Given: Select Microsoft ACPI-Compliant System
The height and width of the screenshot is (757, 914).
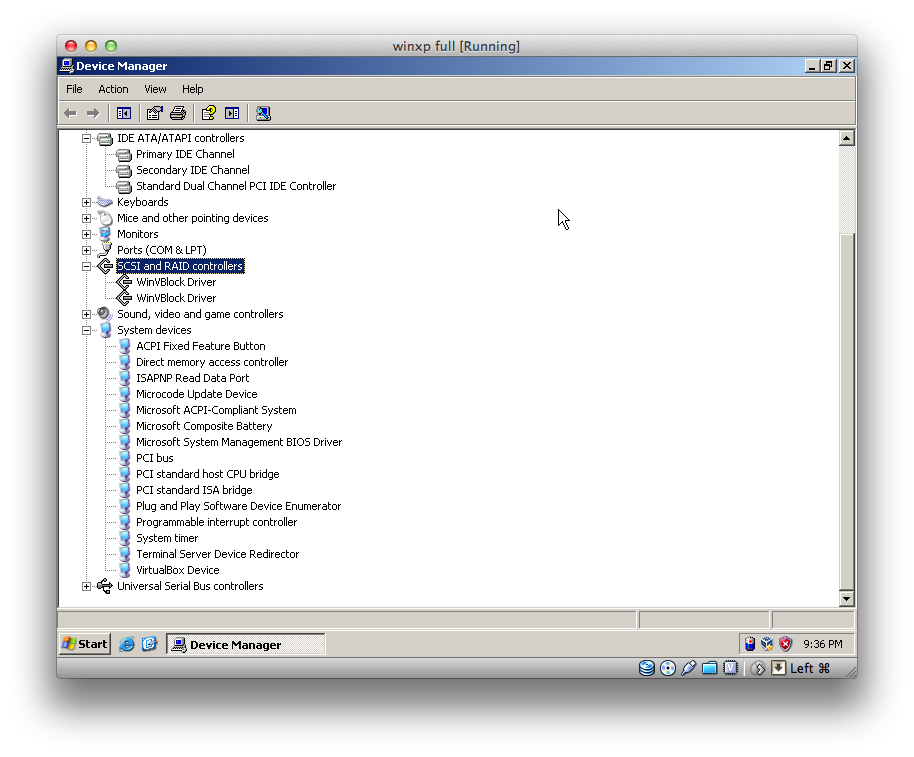Looking at the screenshot, I should coord(216,410).
